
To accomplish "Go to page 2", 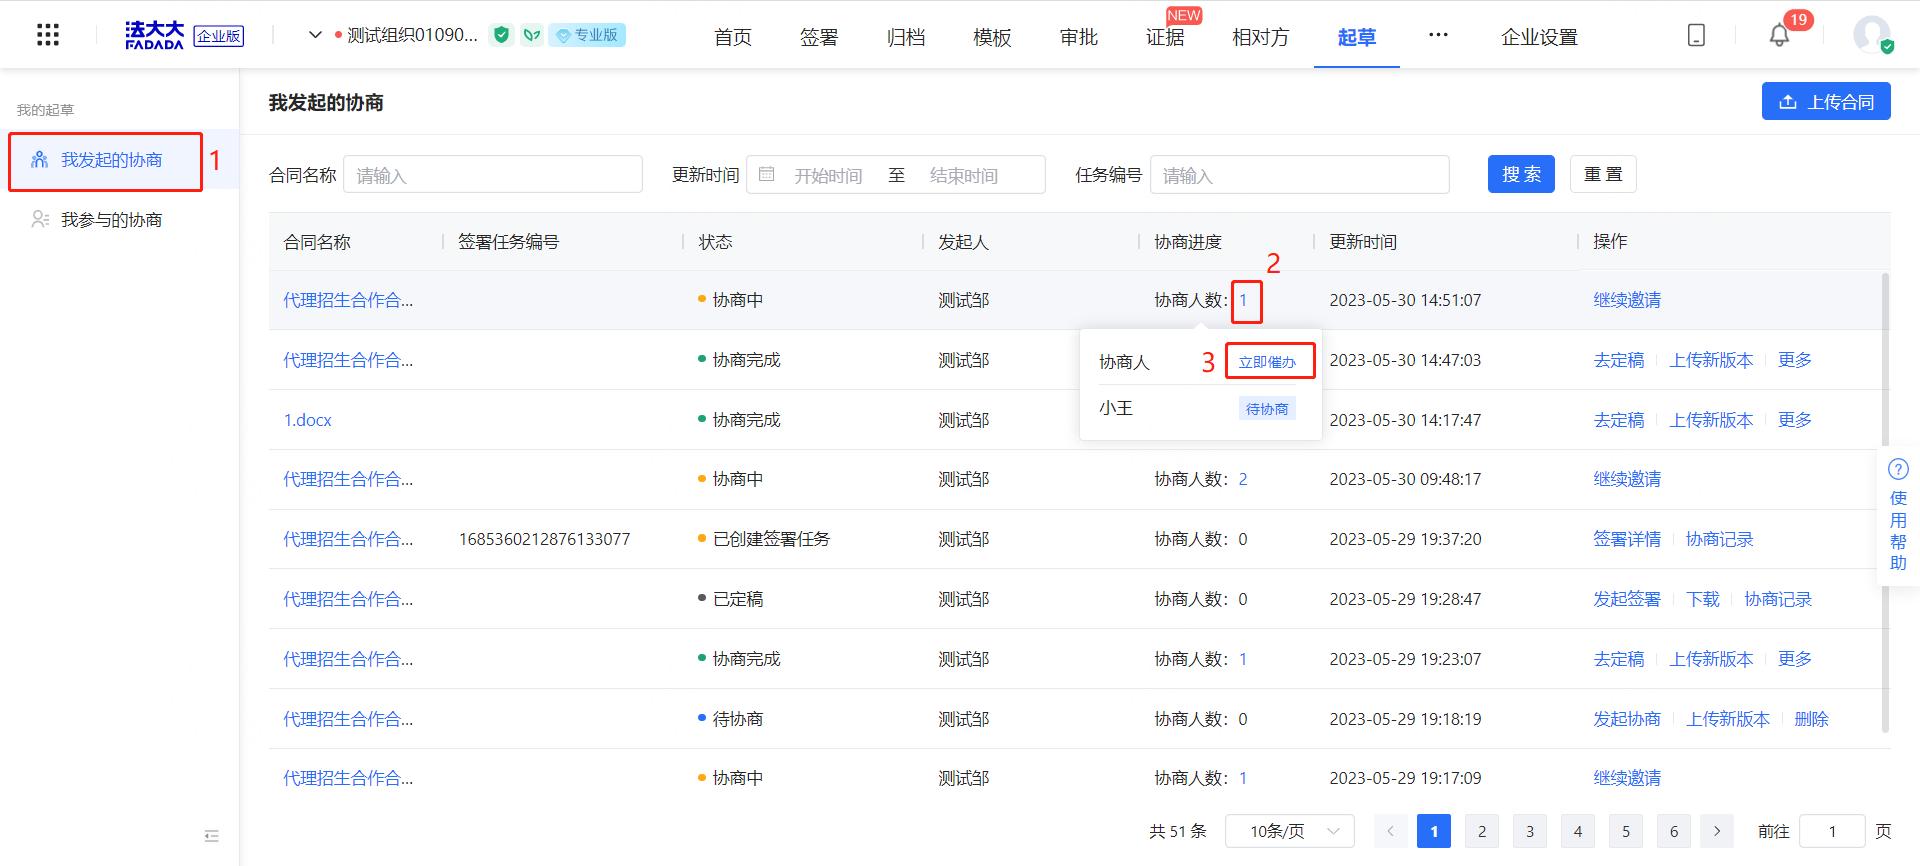I will pyautogui.click(x=1482, y=831).
